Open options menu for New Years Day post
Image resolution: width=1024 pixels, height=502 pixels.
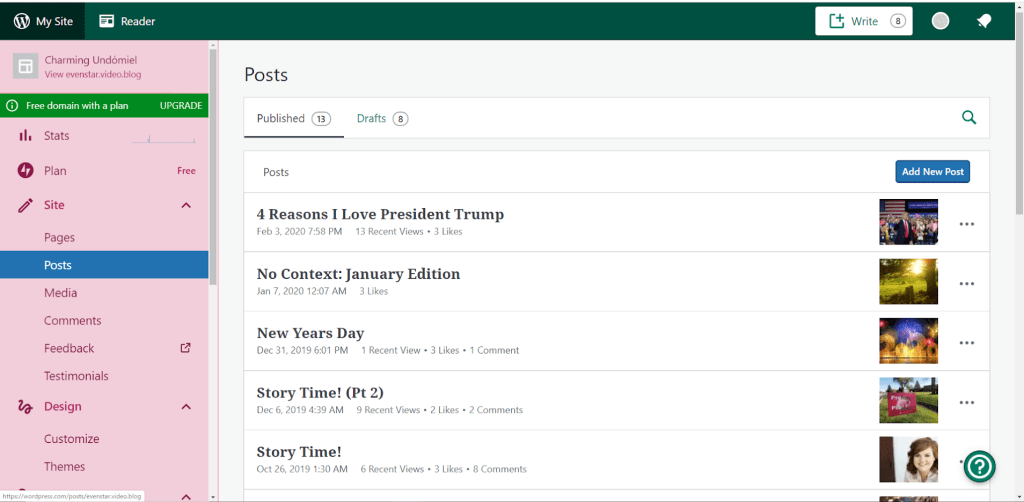click(966, 342)
